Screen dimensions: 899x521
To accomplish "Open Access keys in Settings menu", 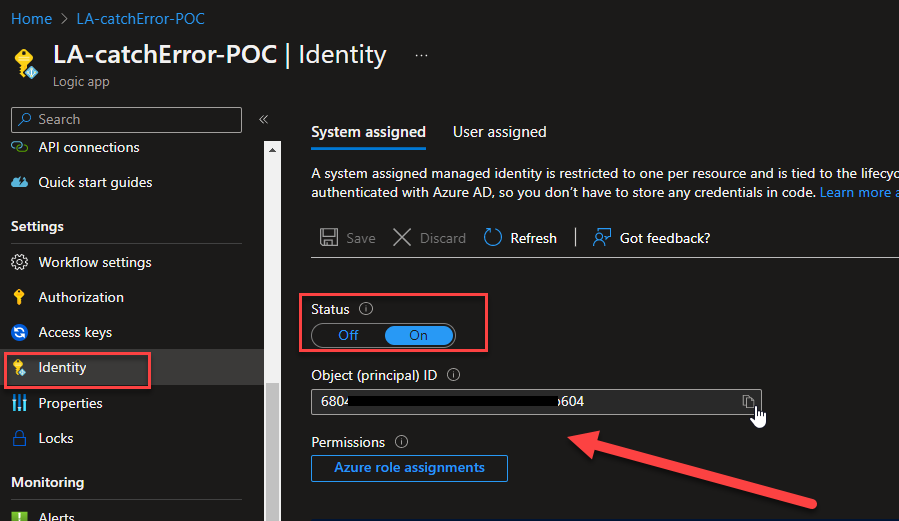I will tap(75, 332).
